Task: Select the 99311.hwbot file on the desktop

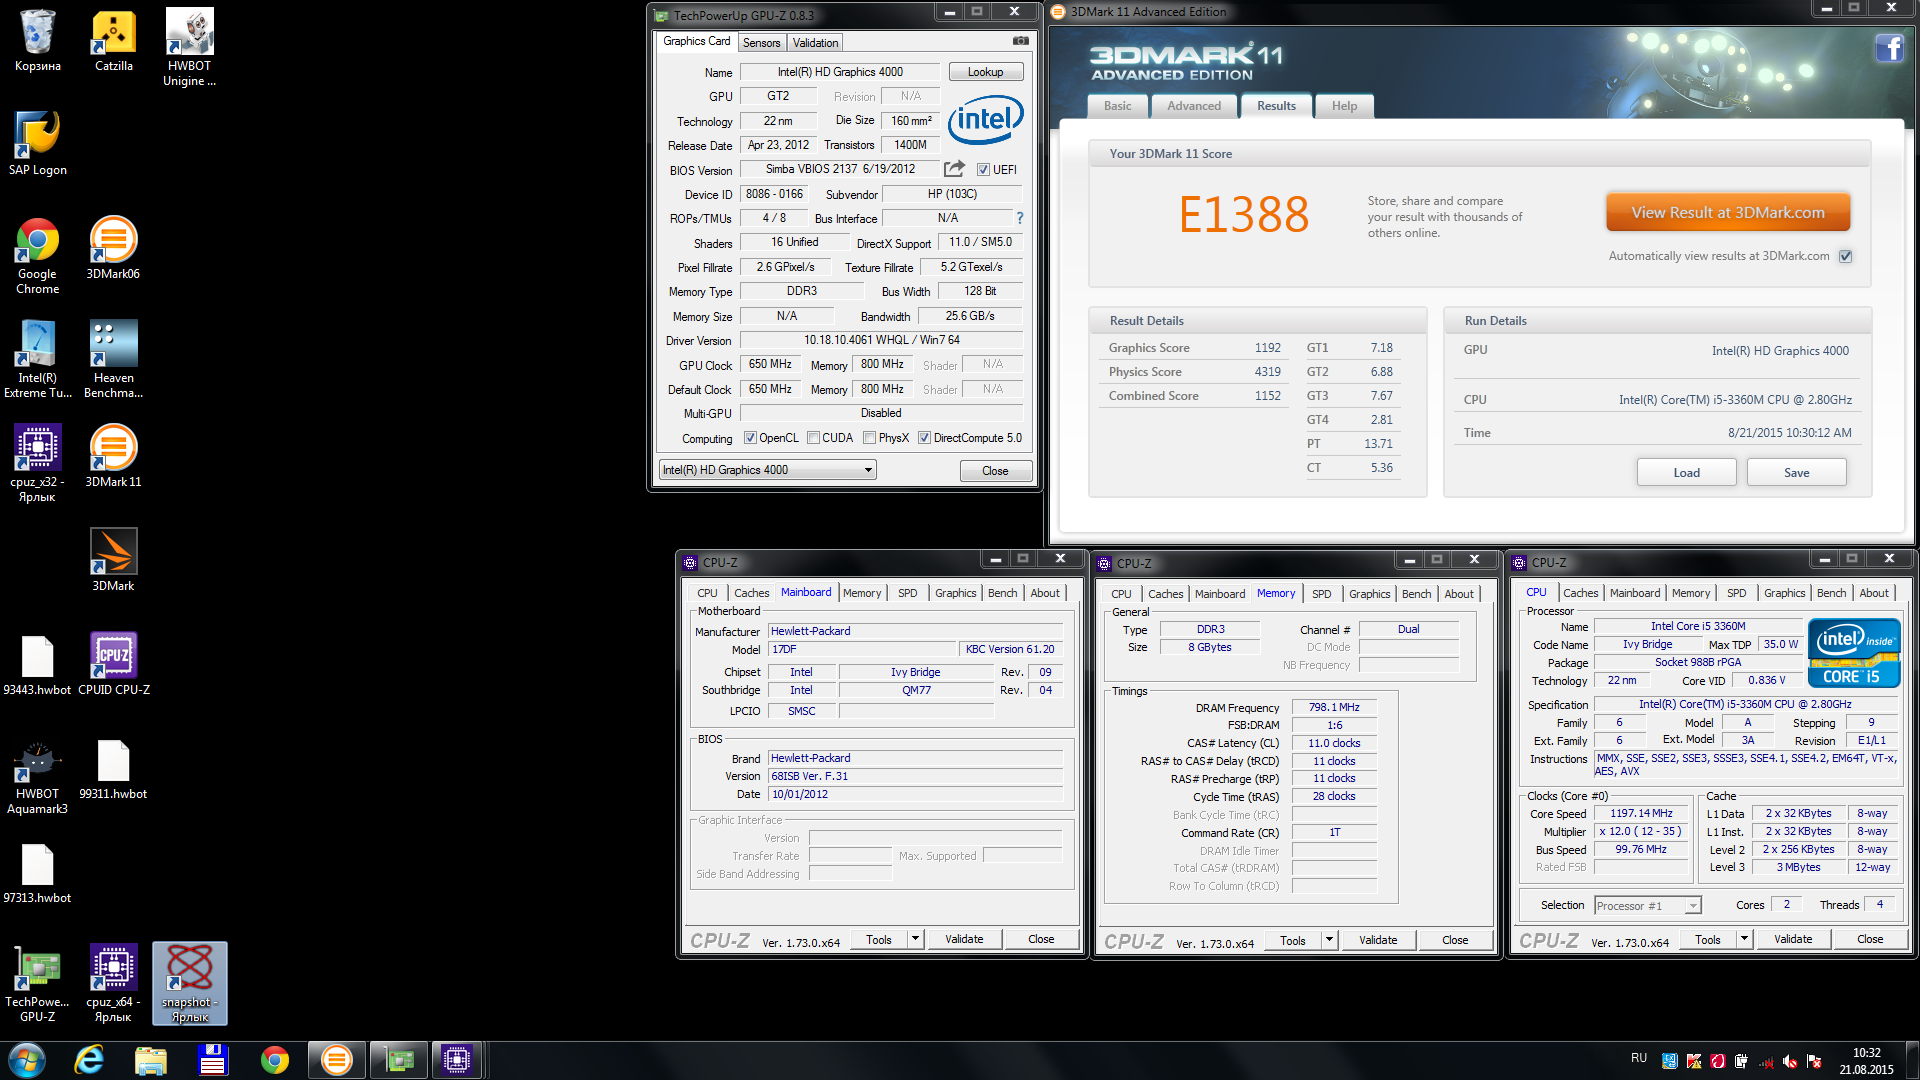Action: pyautogui.click(x=113, y=769)
